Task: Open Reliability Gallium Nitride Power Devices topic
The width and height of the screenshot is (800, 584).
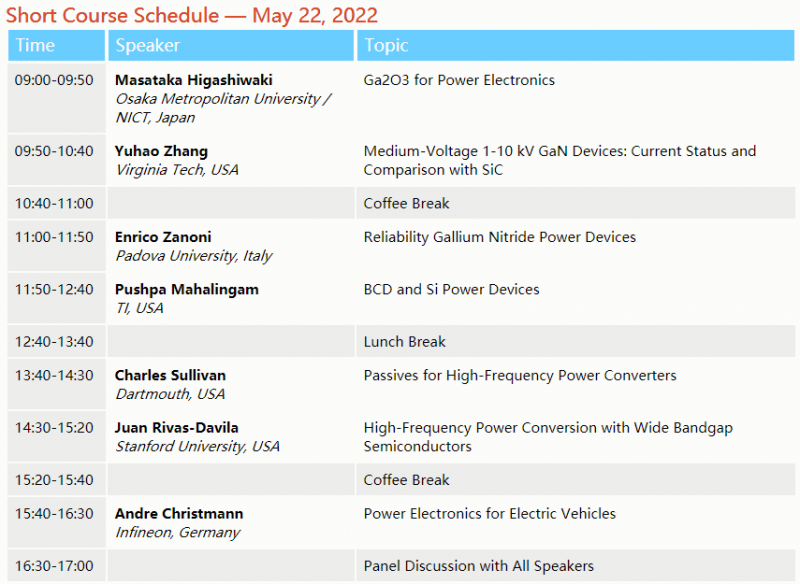Action: [x=499, y=237]
